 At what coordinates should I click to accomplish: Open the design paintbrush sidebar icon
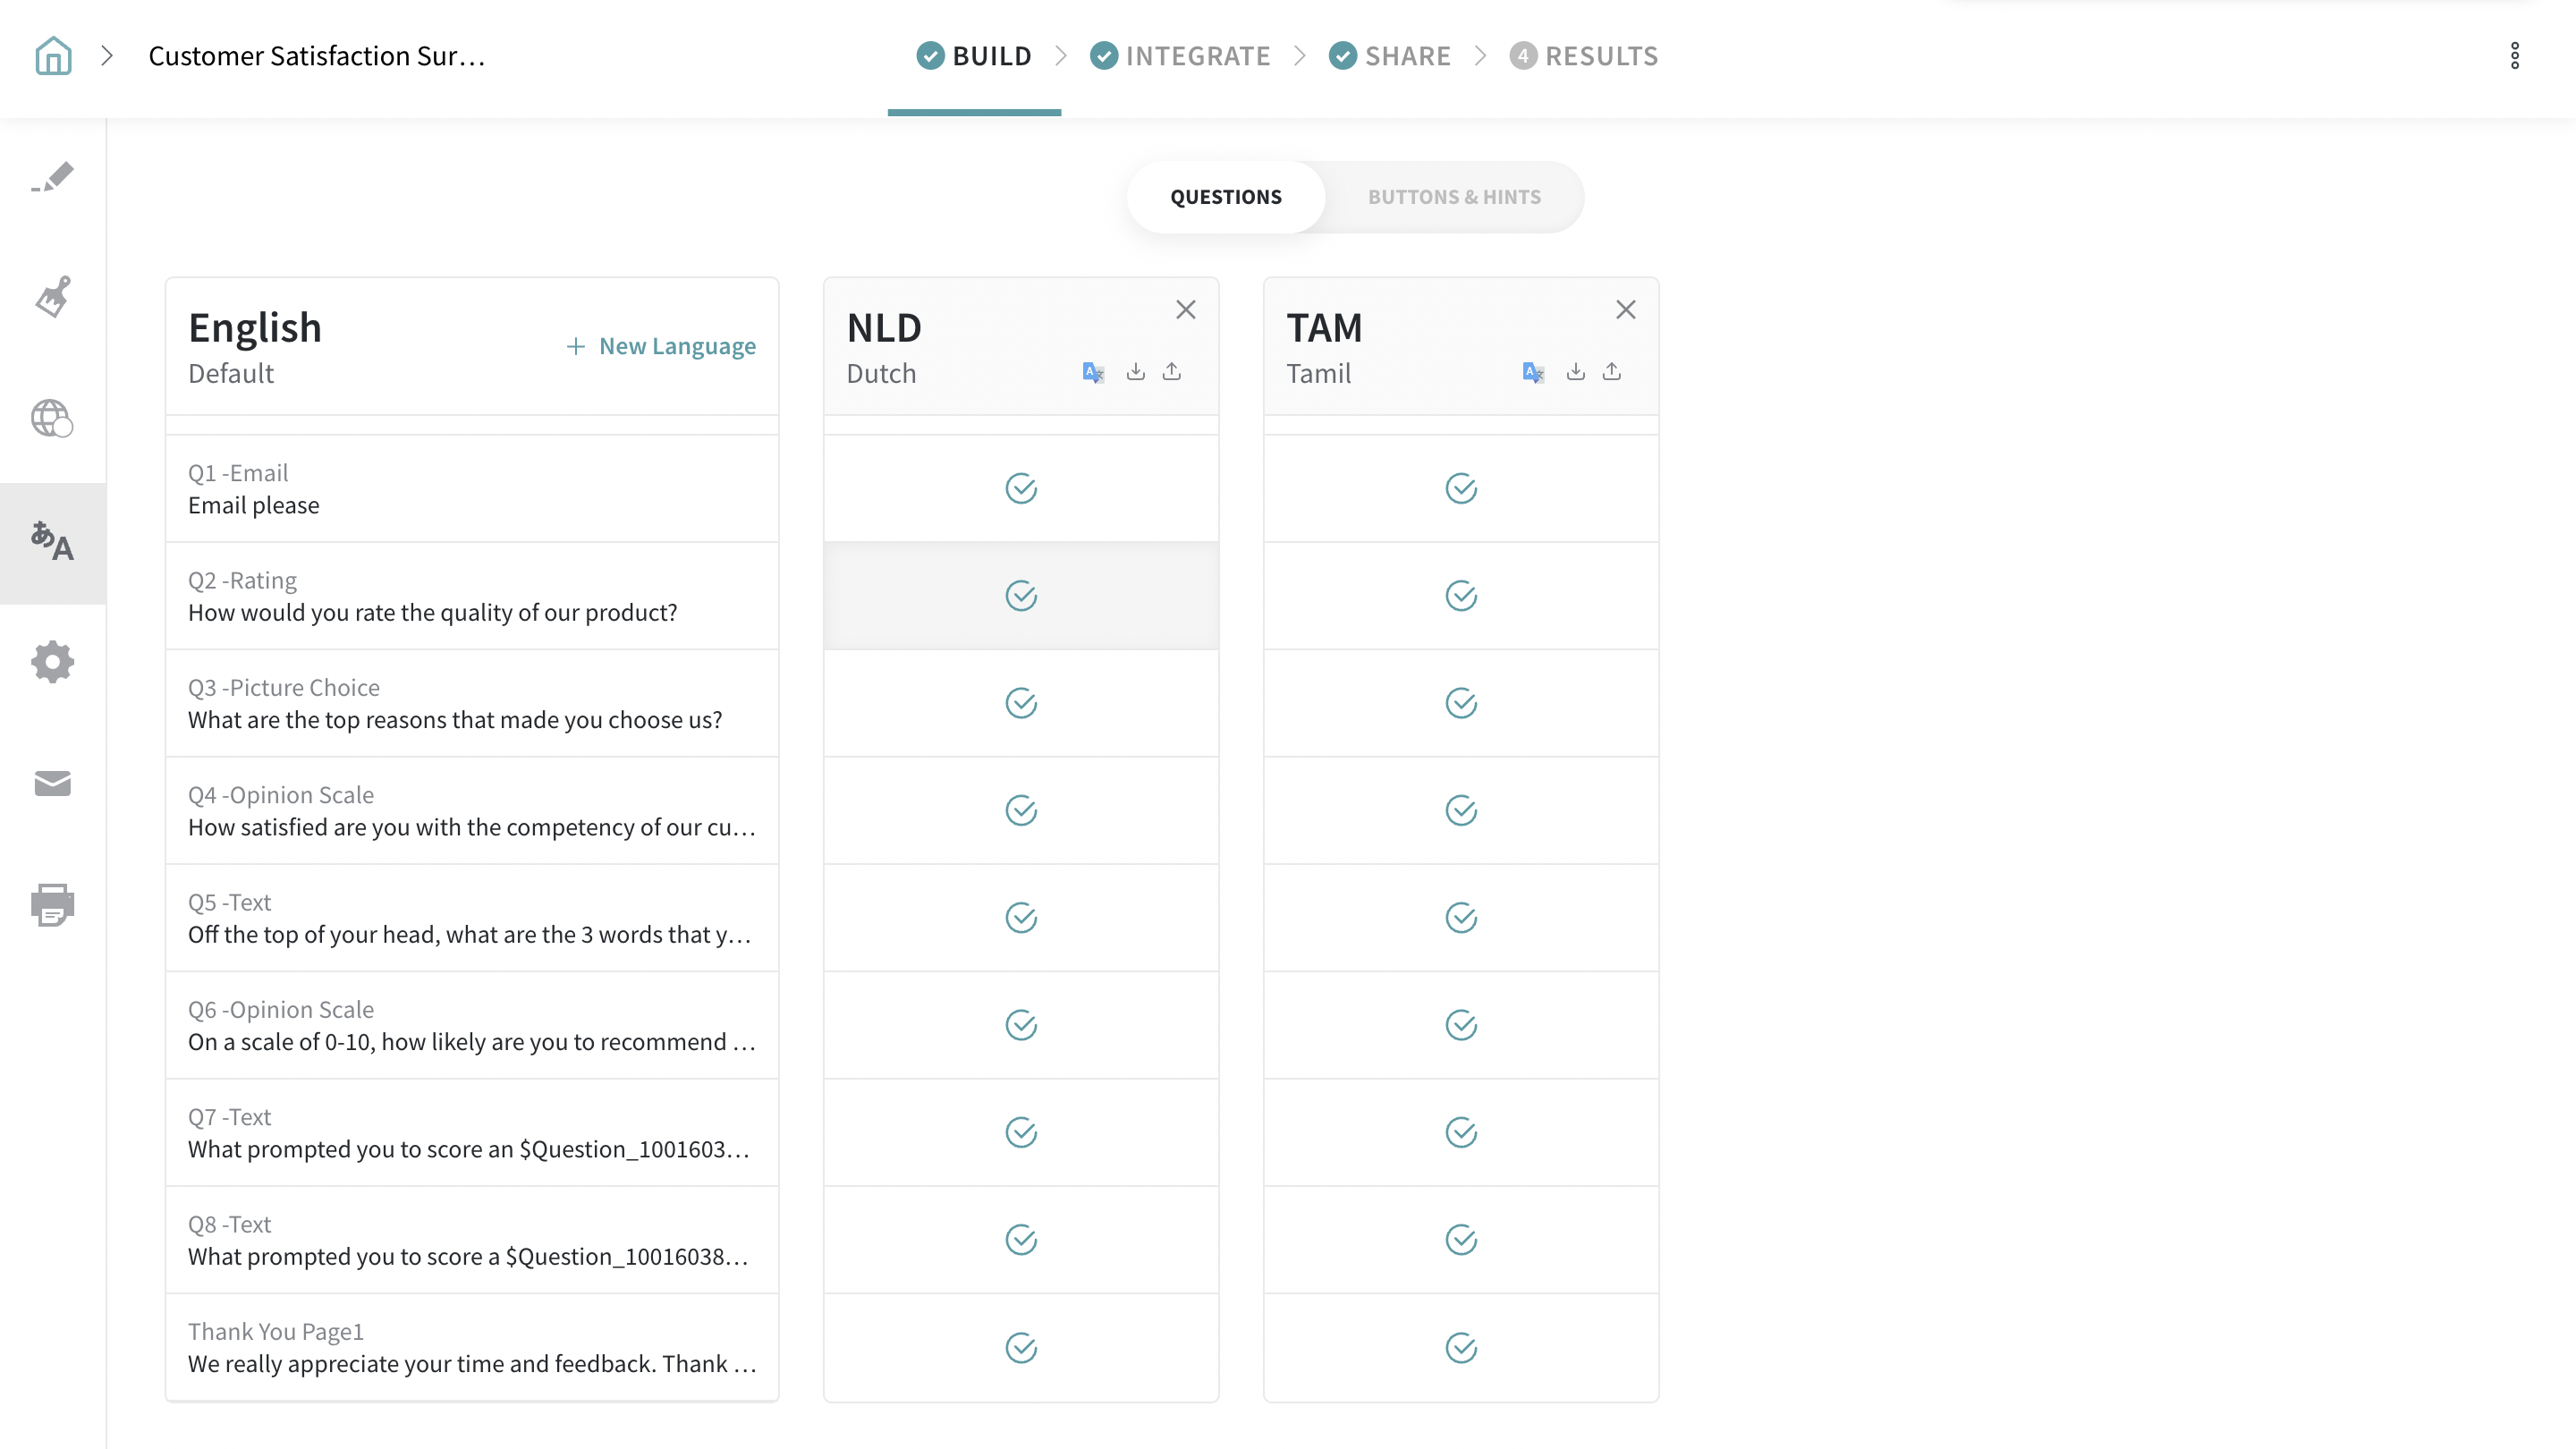point(53,297)
